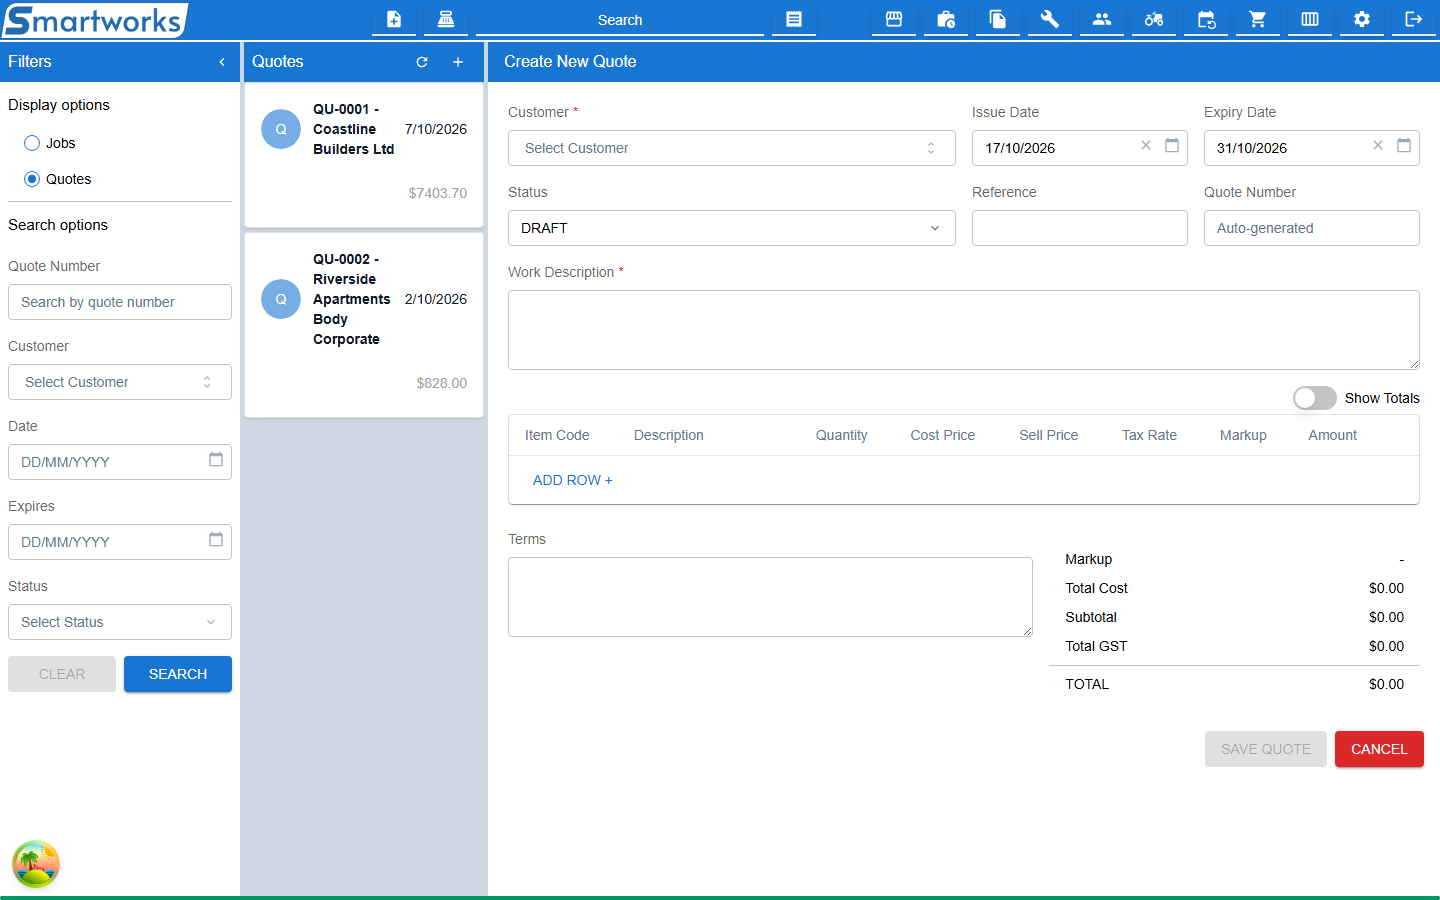This screenshot has height=900, width=1440.
Task: Open quote QU-0001 Coastline Builders Ltd
Action: coord(364,155)
